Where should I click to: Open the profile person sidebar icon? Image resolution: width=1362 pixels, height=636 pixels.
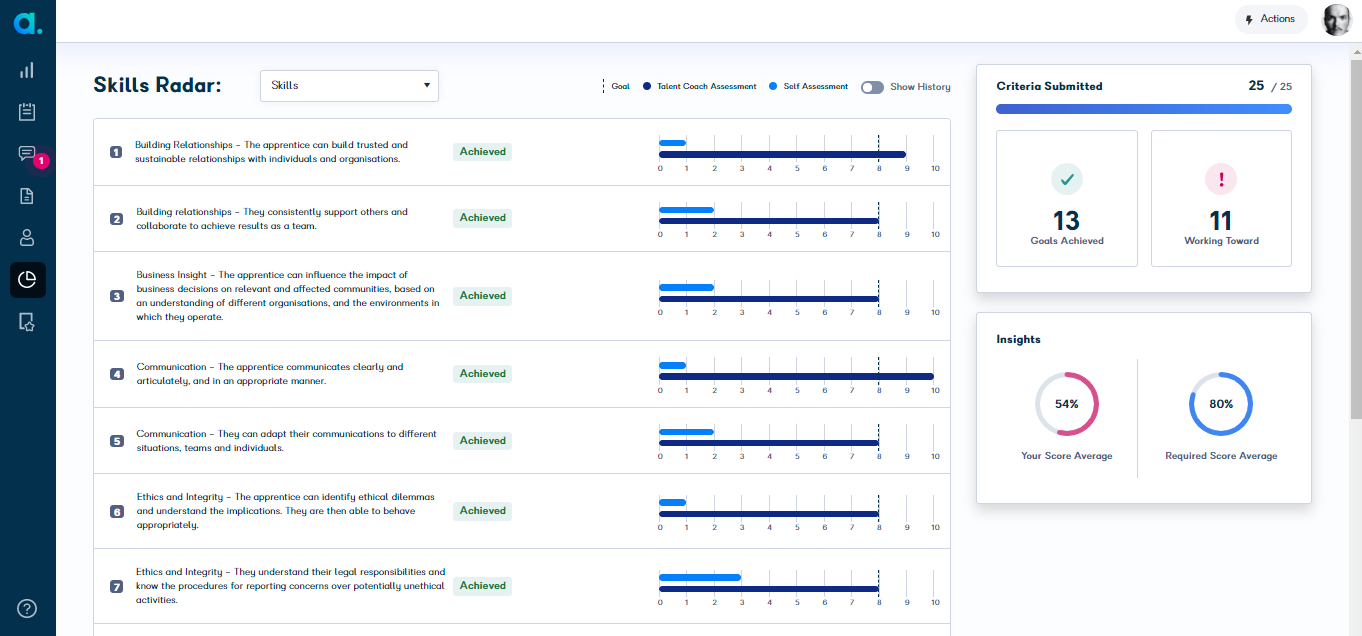[26, 237]
